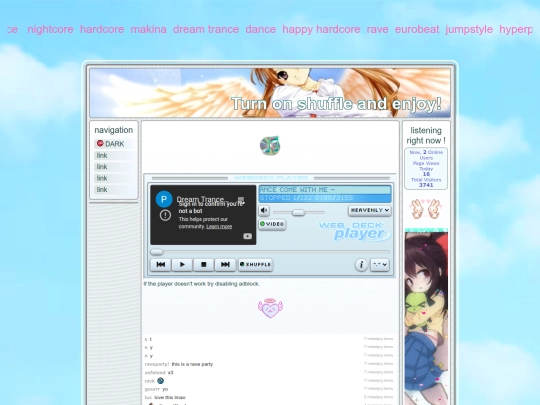Click the track seek bar handle
This screenshot has height=405, width=540.
[x=157, y=252]
